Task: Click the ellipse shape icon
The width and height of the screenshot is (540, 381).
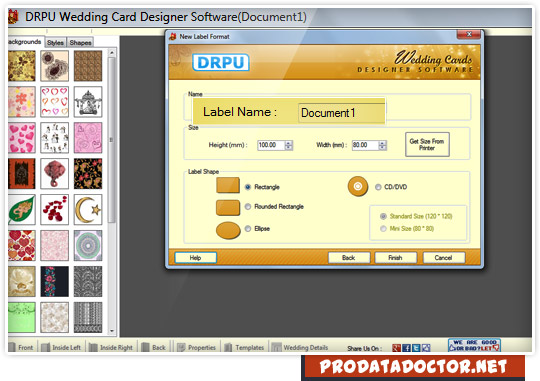Action: [x=228, y=230]
